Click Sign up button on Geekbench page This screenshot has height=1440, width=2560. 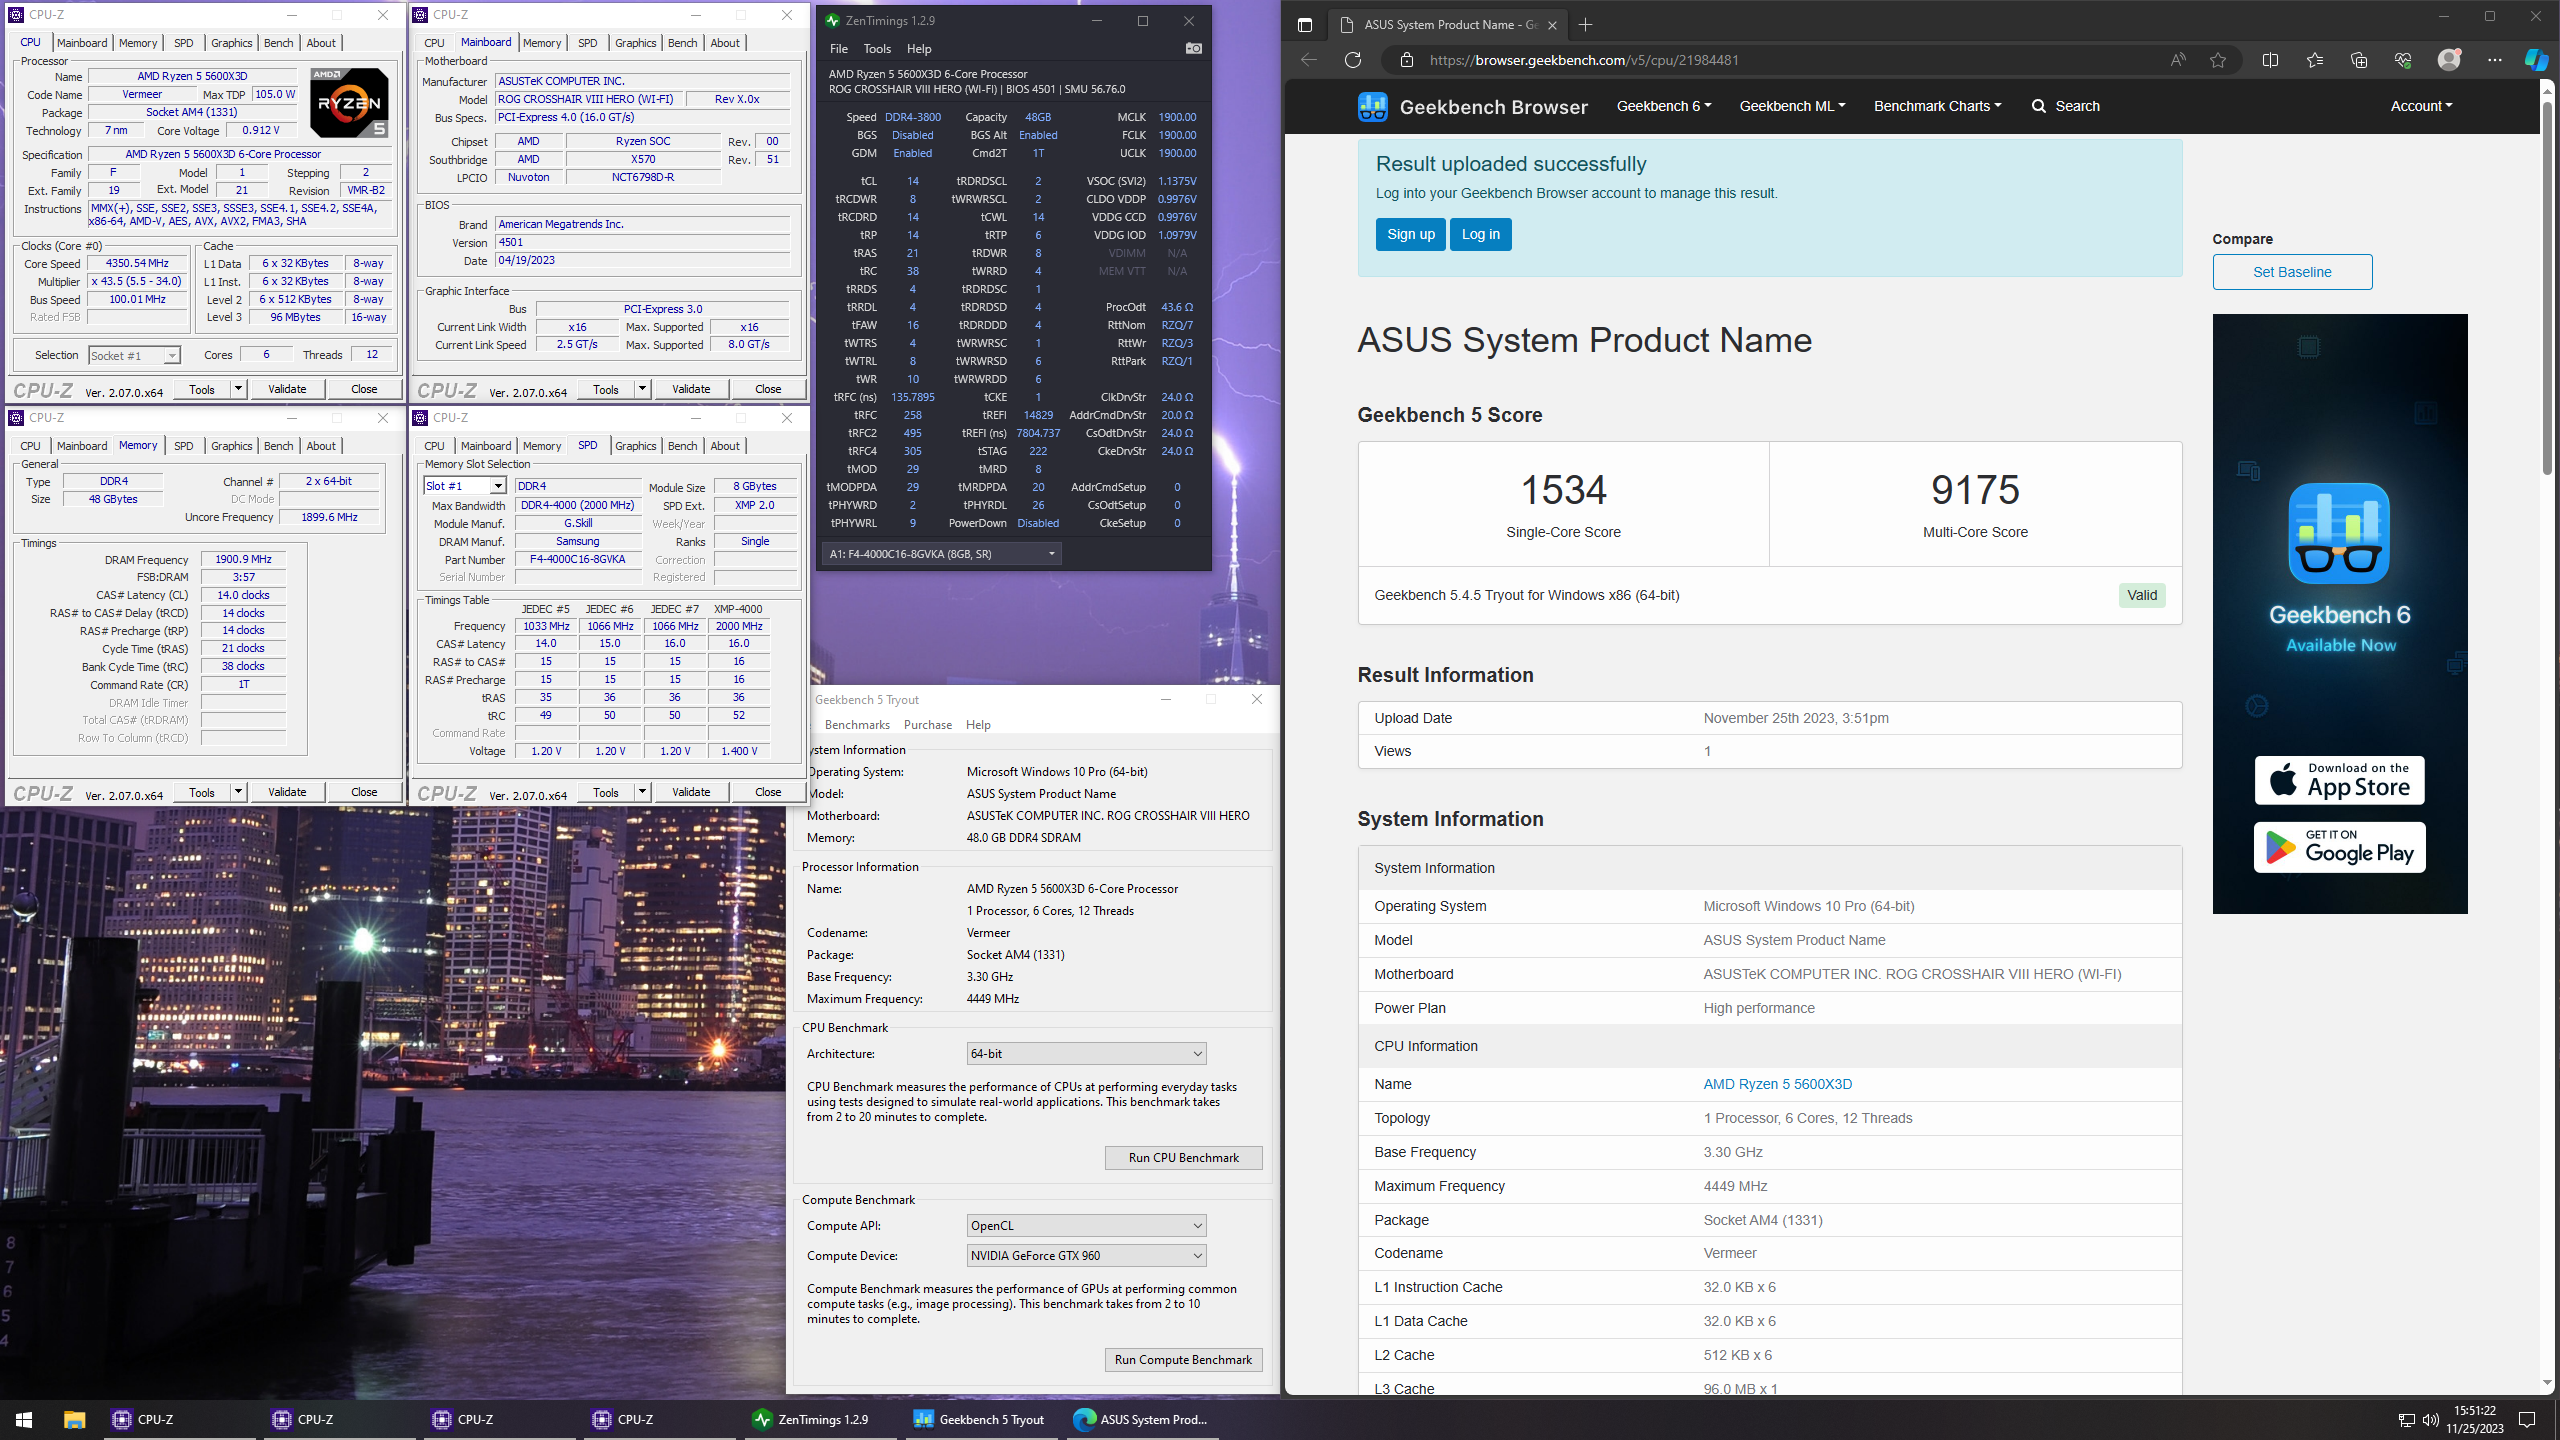point(1410,234)
